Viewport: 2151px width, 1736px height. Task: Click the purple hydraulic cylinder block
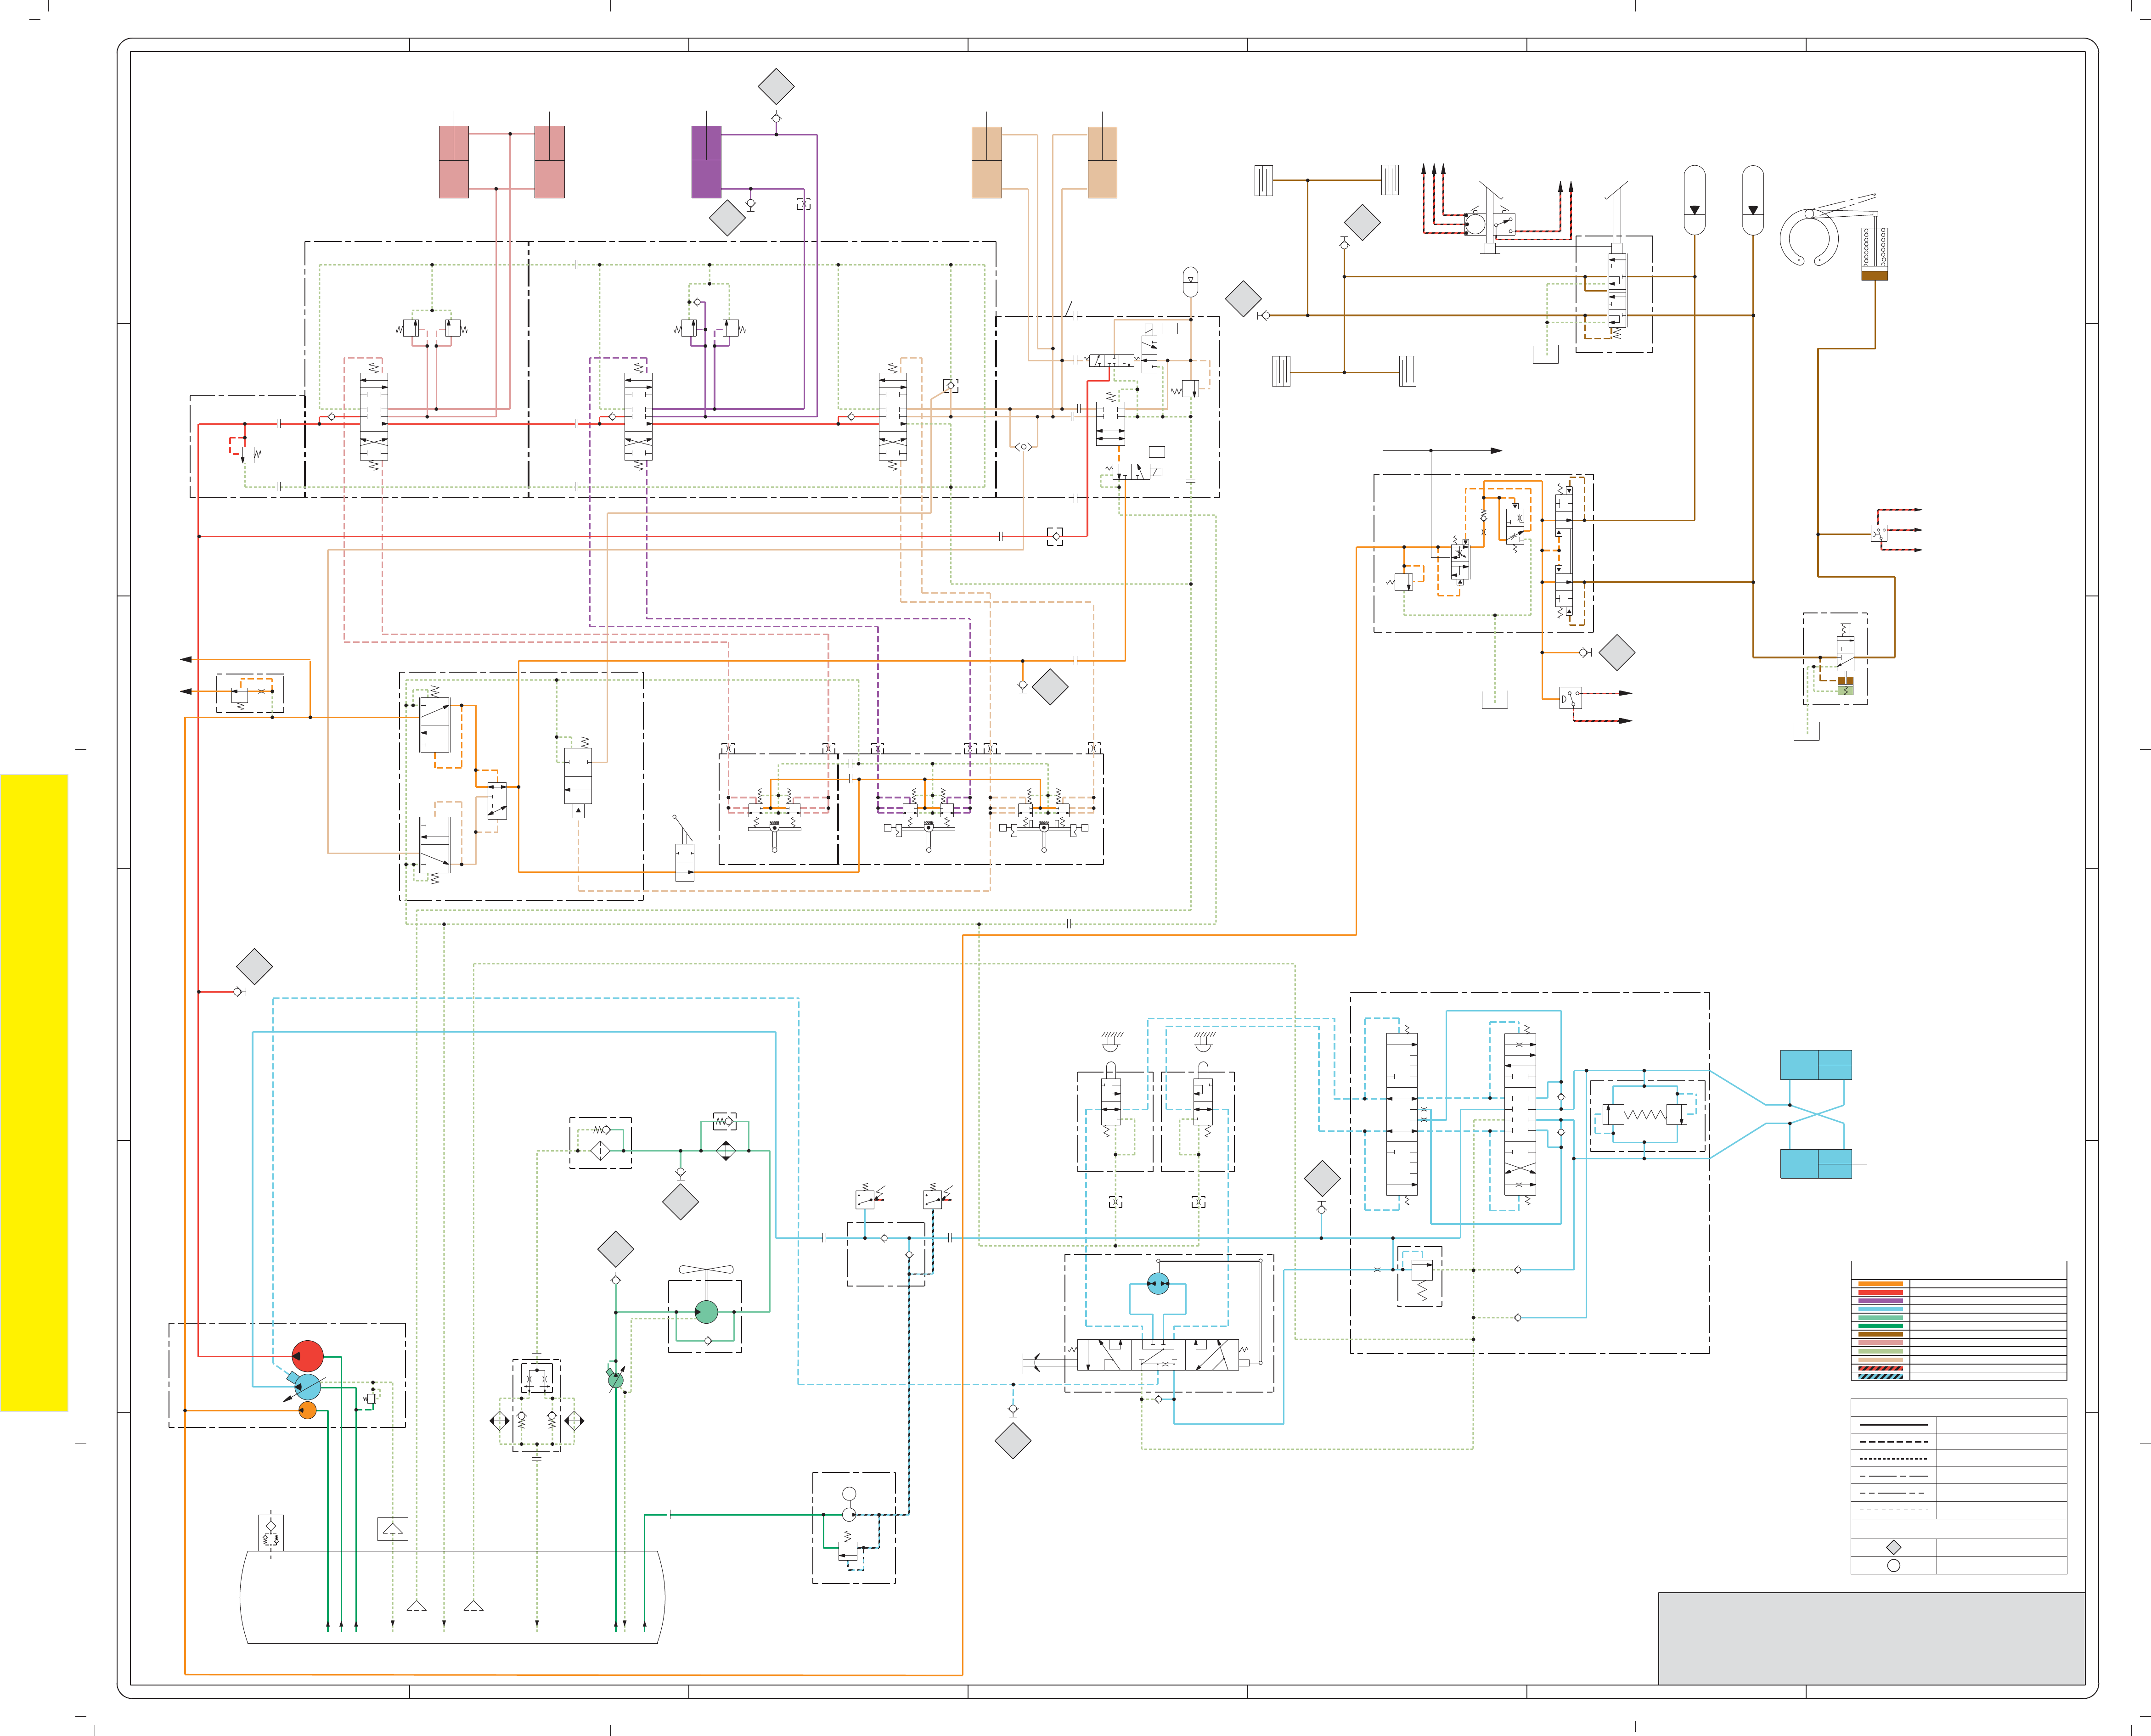click(x=706, y=162)
